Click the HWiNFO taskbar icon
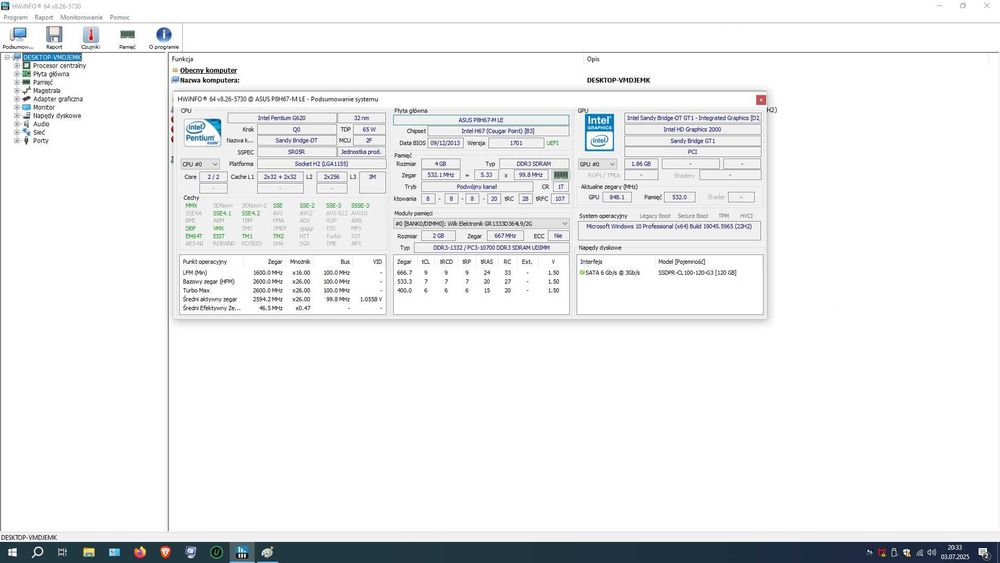Screen dimensions: 1000x563 [x=242, y=552]
